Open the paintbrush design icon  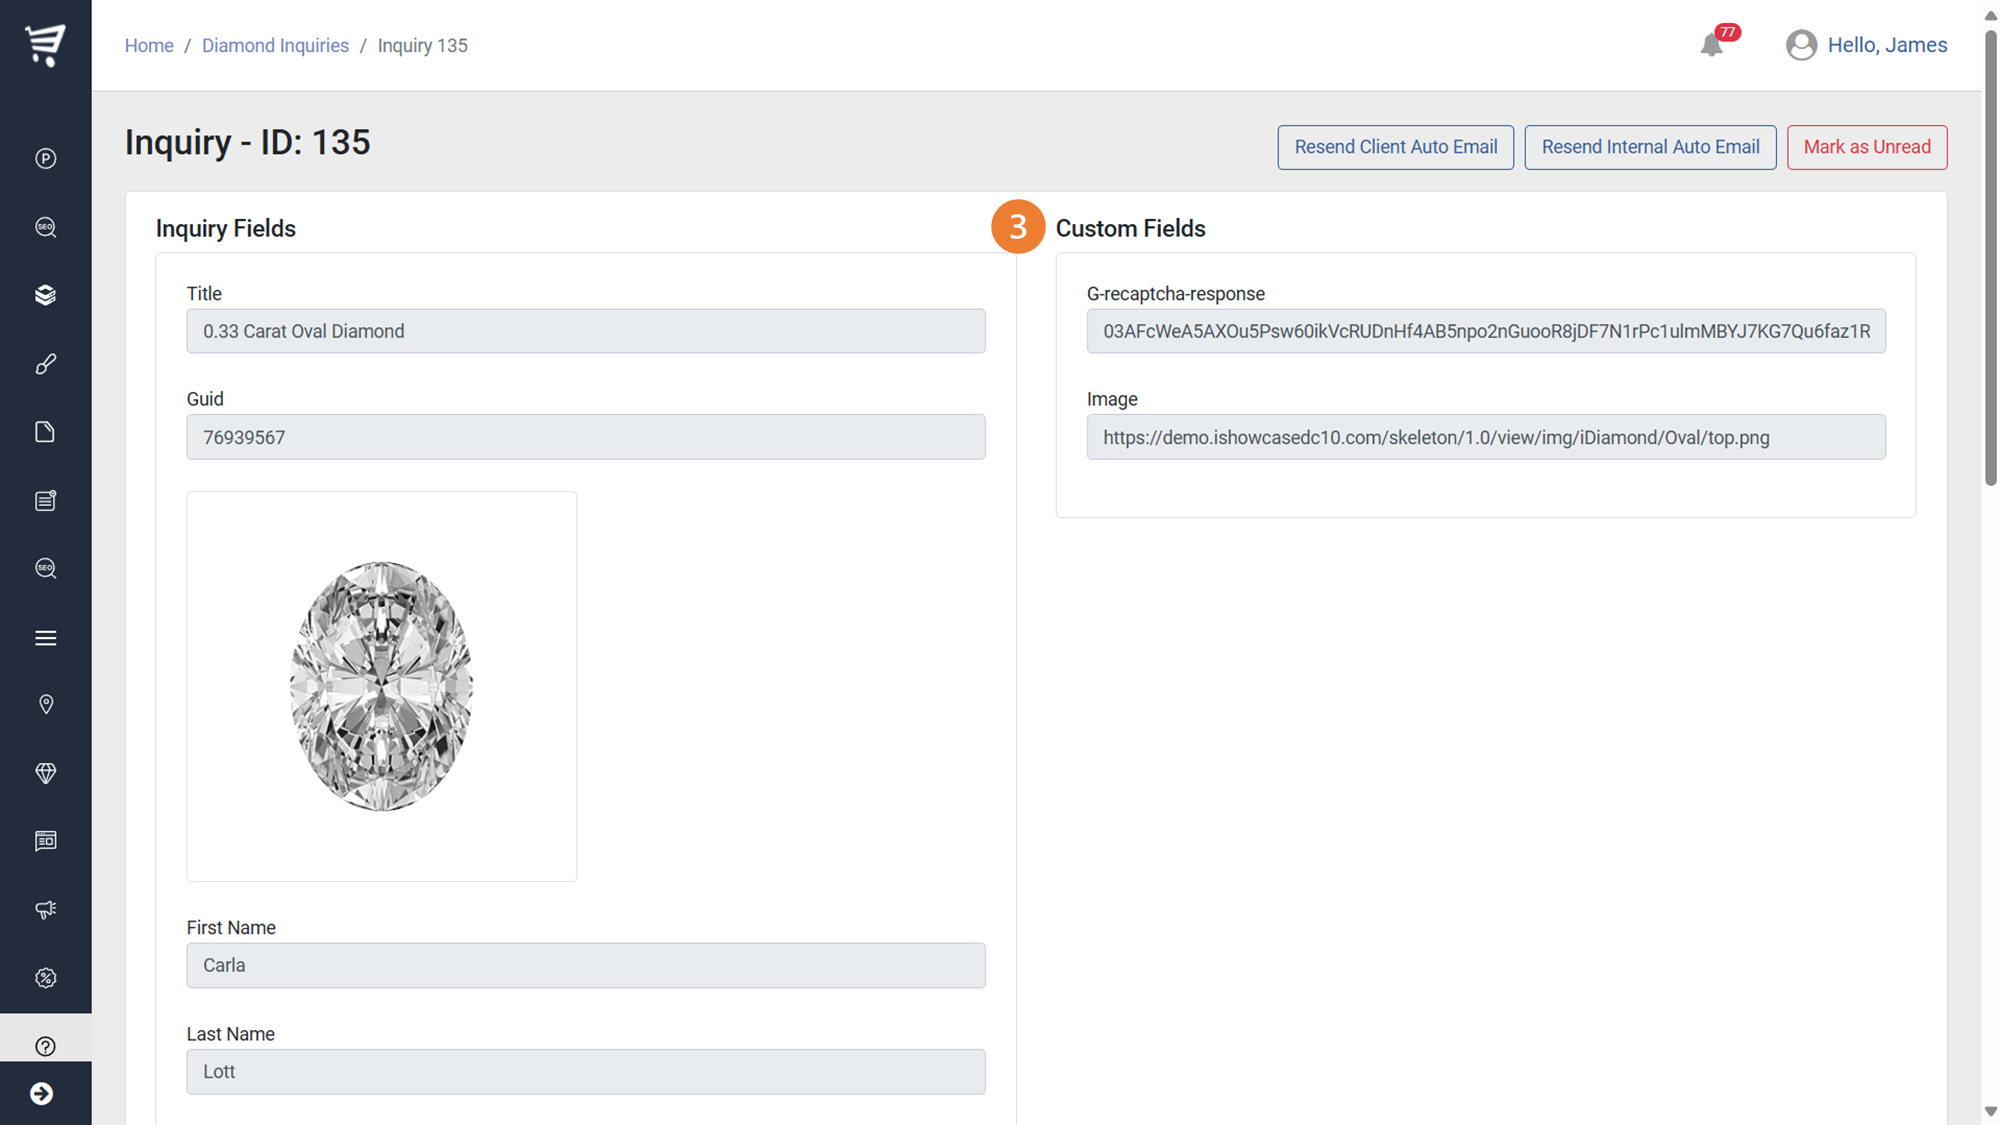coord(45,364)
